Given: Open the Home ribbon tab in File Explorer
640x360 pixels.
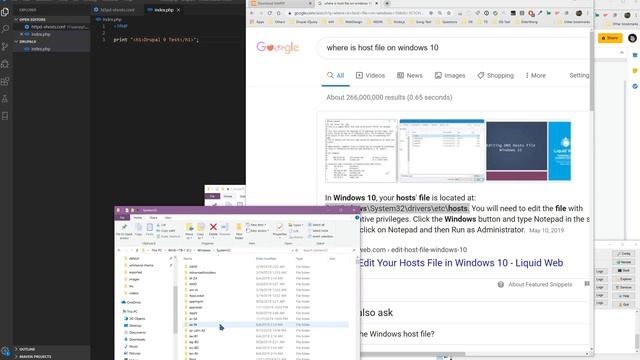Looking at the screenshot, I should (138, 218).
